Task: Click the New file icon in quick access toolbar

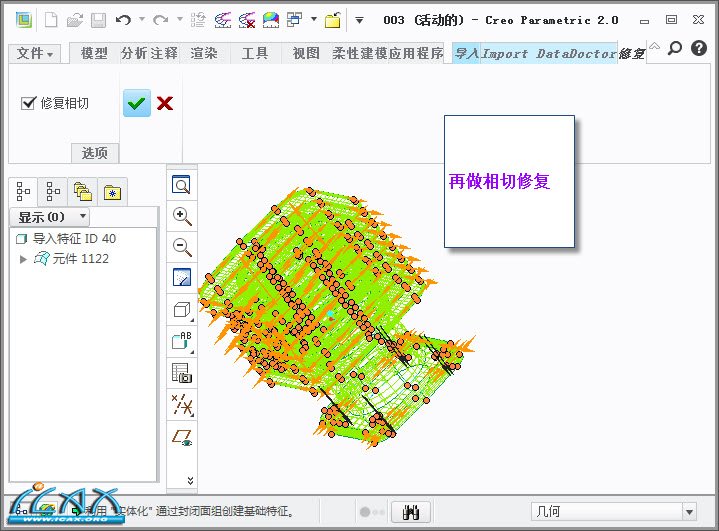Action: pos(51,20)
